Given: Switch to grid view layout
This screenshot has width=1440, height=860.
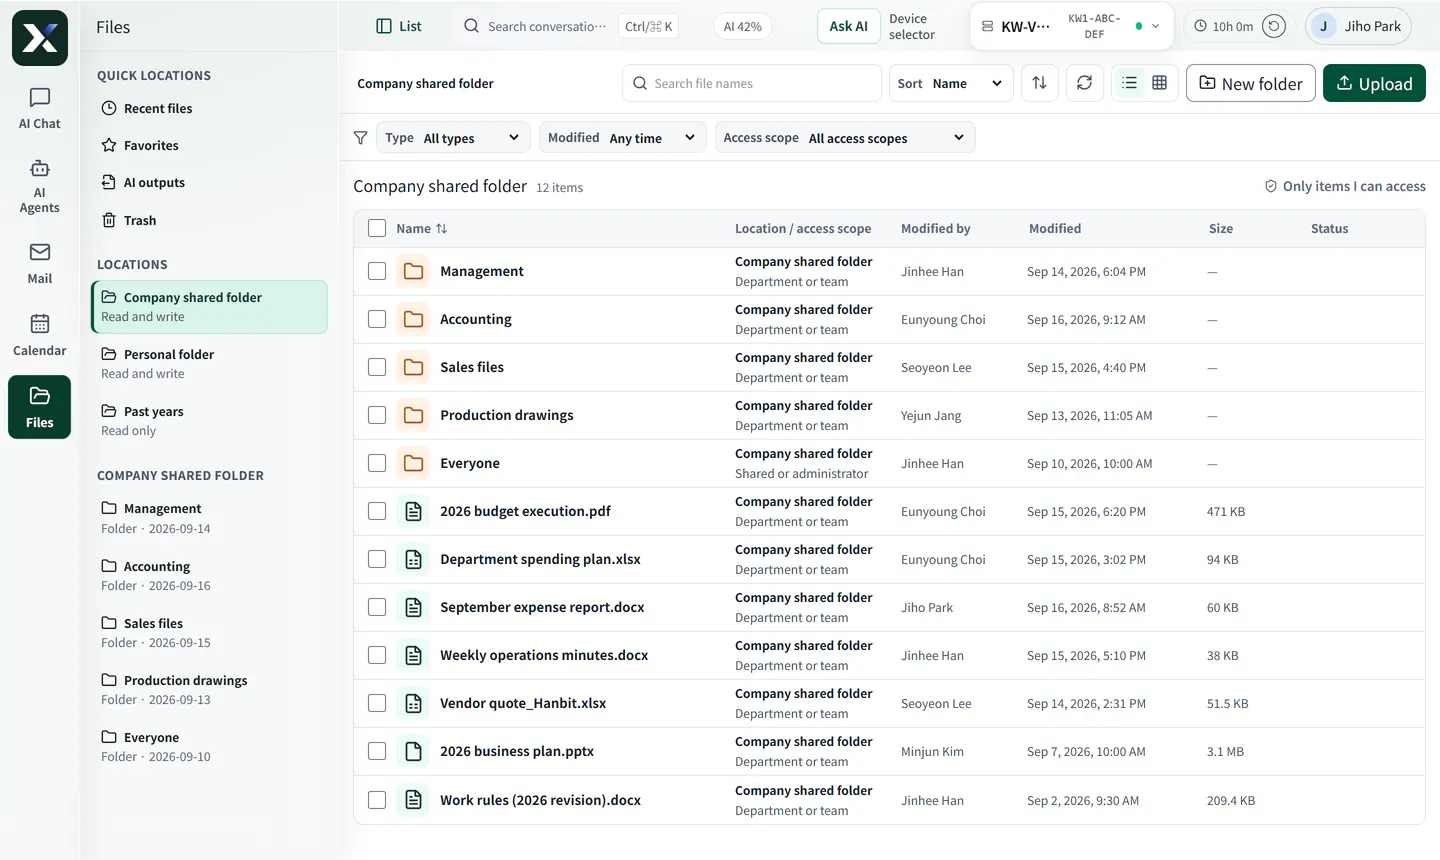Looking at the screenshot, I should tap(1159, 83).
